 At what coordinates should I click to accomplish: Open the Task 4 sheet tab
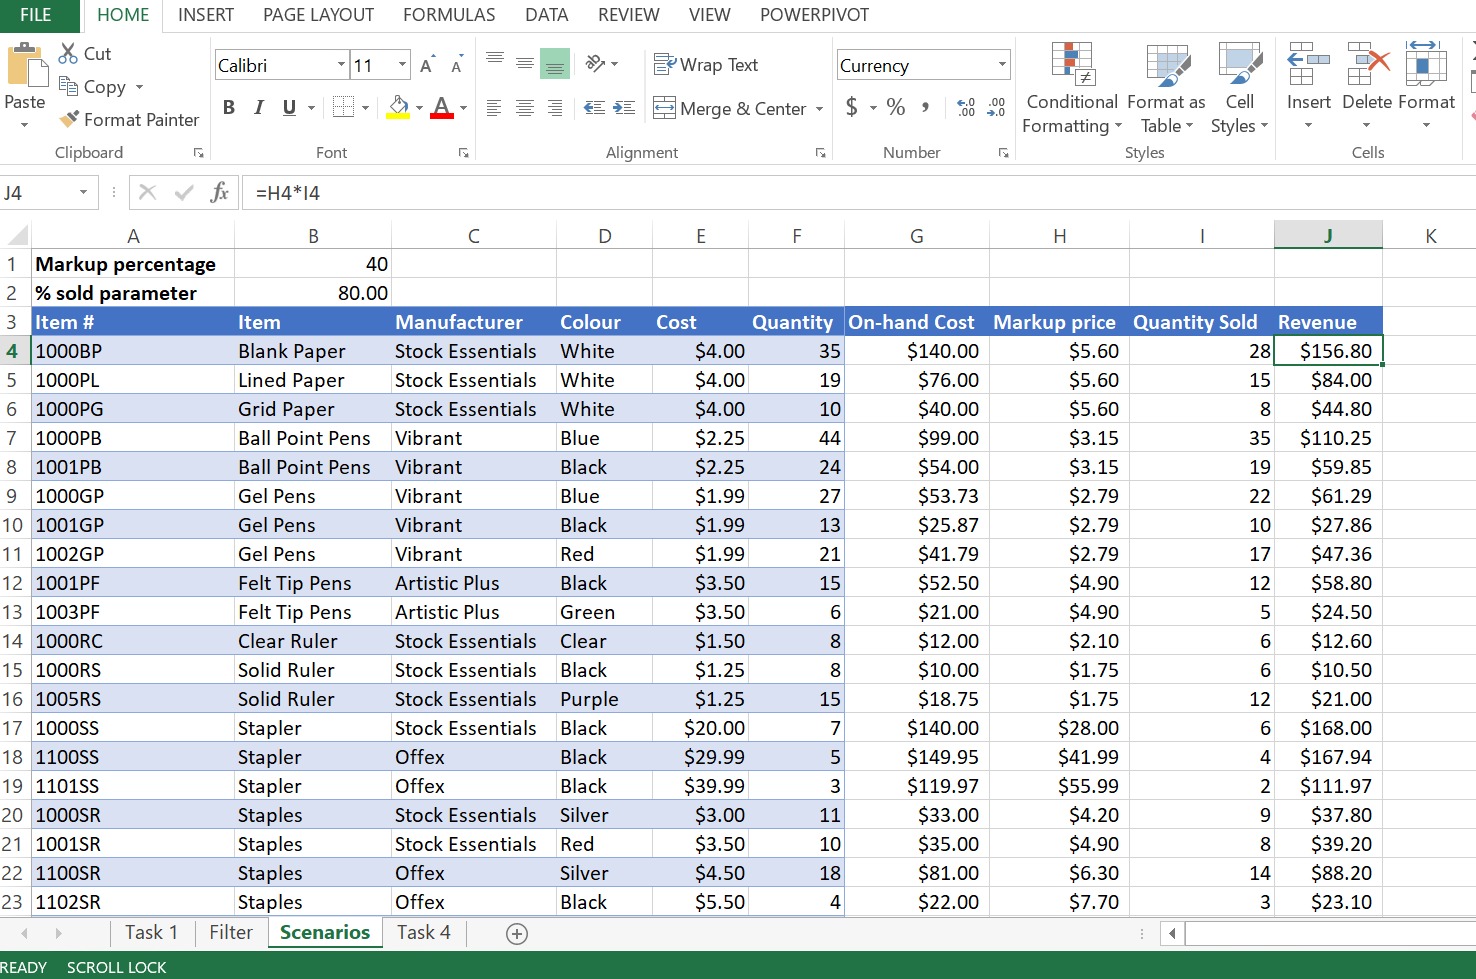click(423, 932)
